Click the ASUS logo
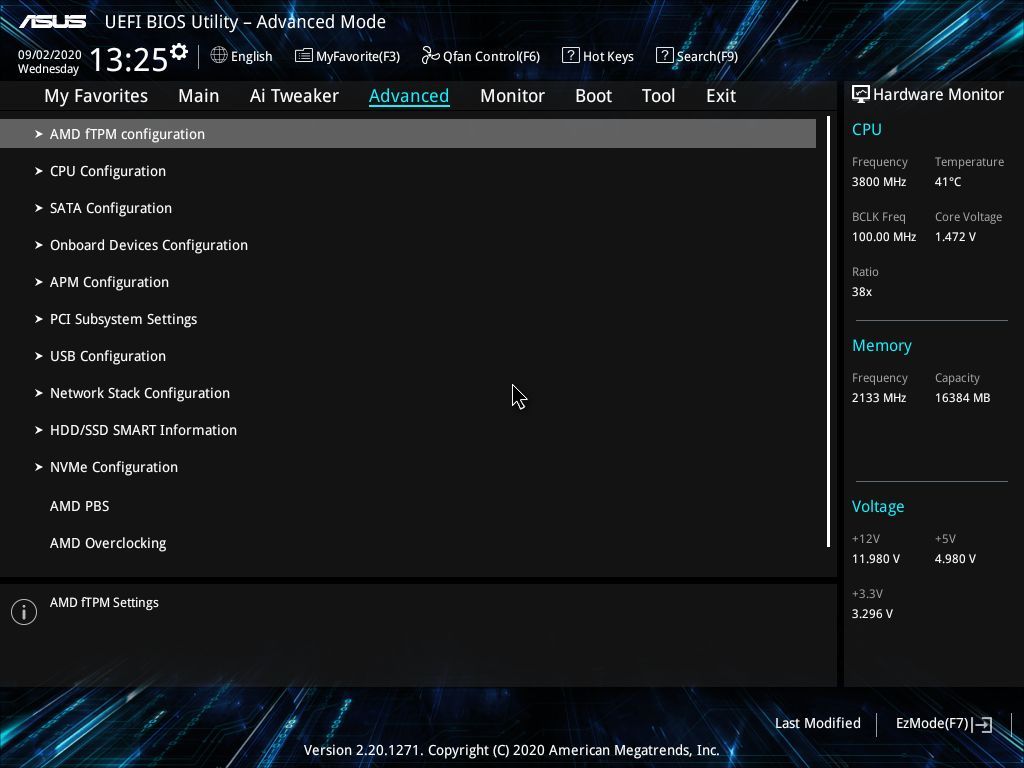1024x768 pixels. [52, 22]
